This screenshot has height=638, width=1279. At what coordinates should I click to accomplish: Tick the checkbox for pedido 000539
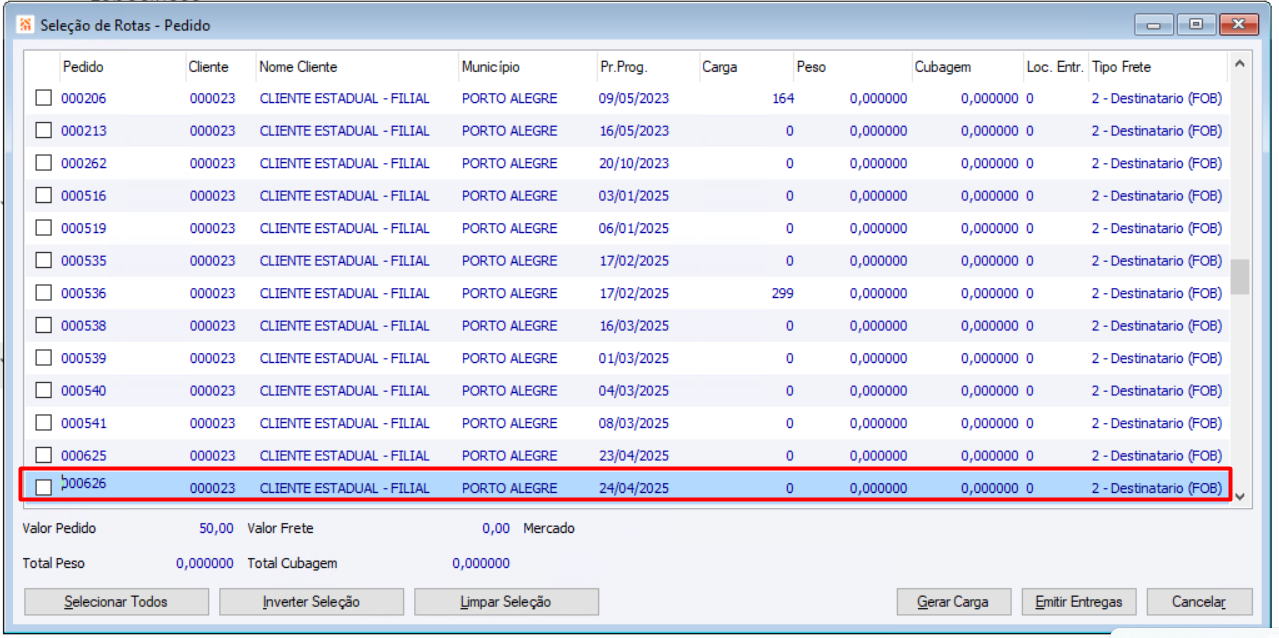[43, 358]
